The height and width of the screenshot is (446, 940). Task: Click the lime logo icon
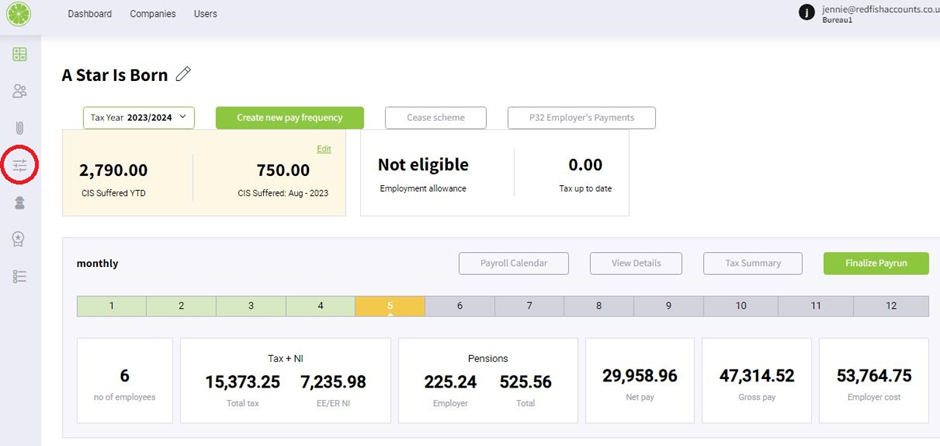tap(19, 14)
